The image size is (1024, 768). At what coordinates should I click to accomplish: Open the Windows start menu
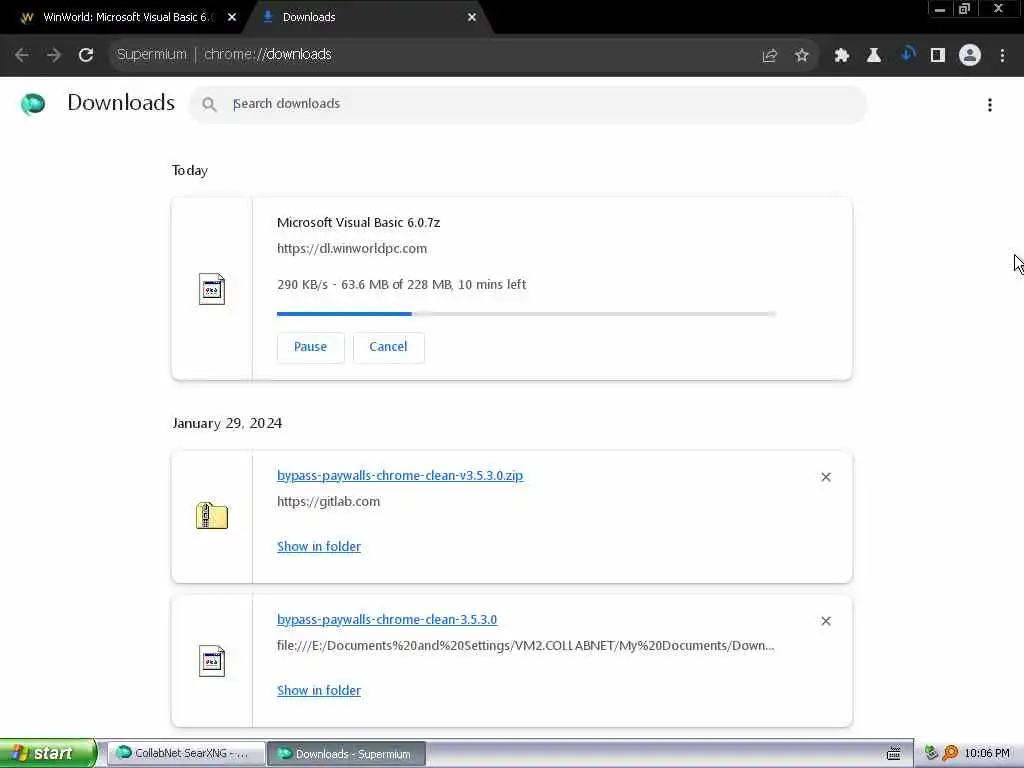pos(48,753)
